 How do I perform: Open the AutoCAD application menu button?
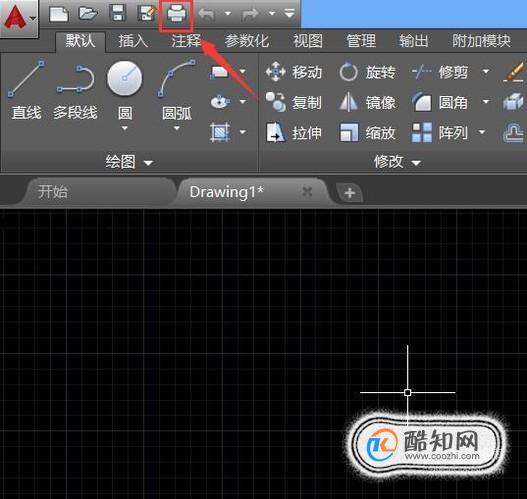[x=19, y=17]
